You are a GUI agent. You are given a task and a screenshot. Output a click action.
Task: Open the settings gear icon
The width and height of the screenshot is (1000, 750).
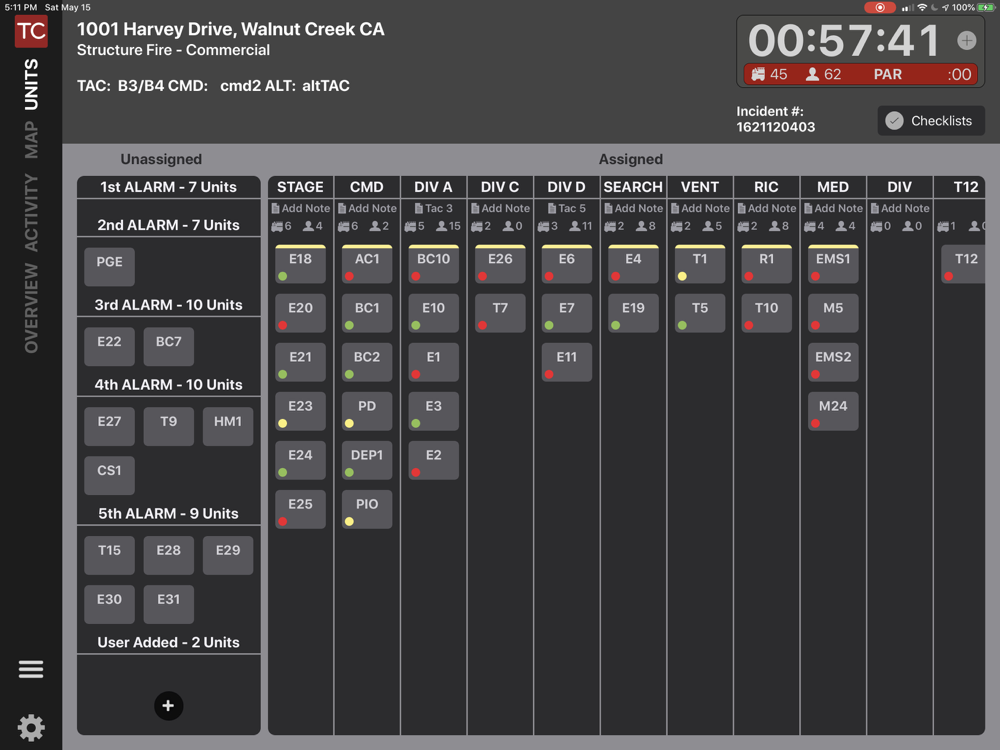(x=31, y=727)
